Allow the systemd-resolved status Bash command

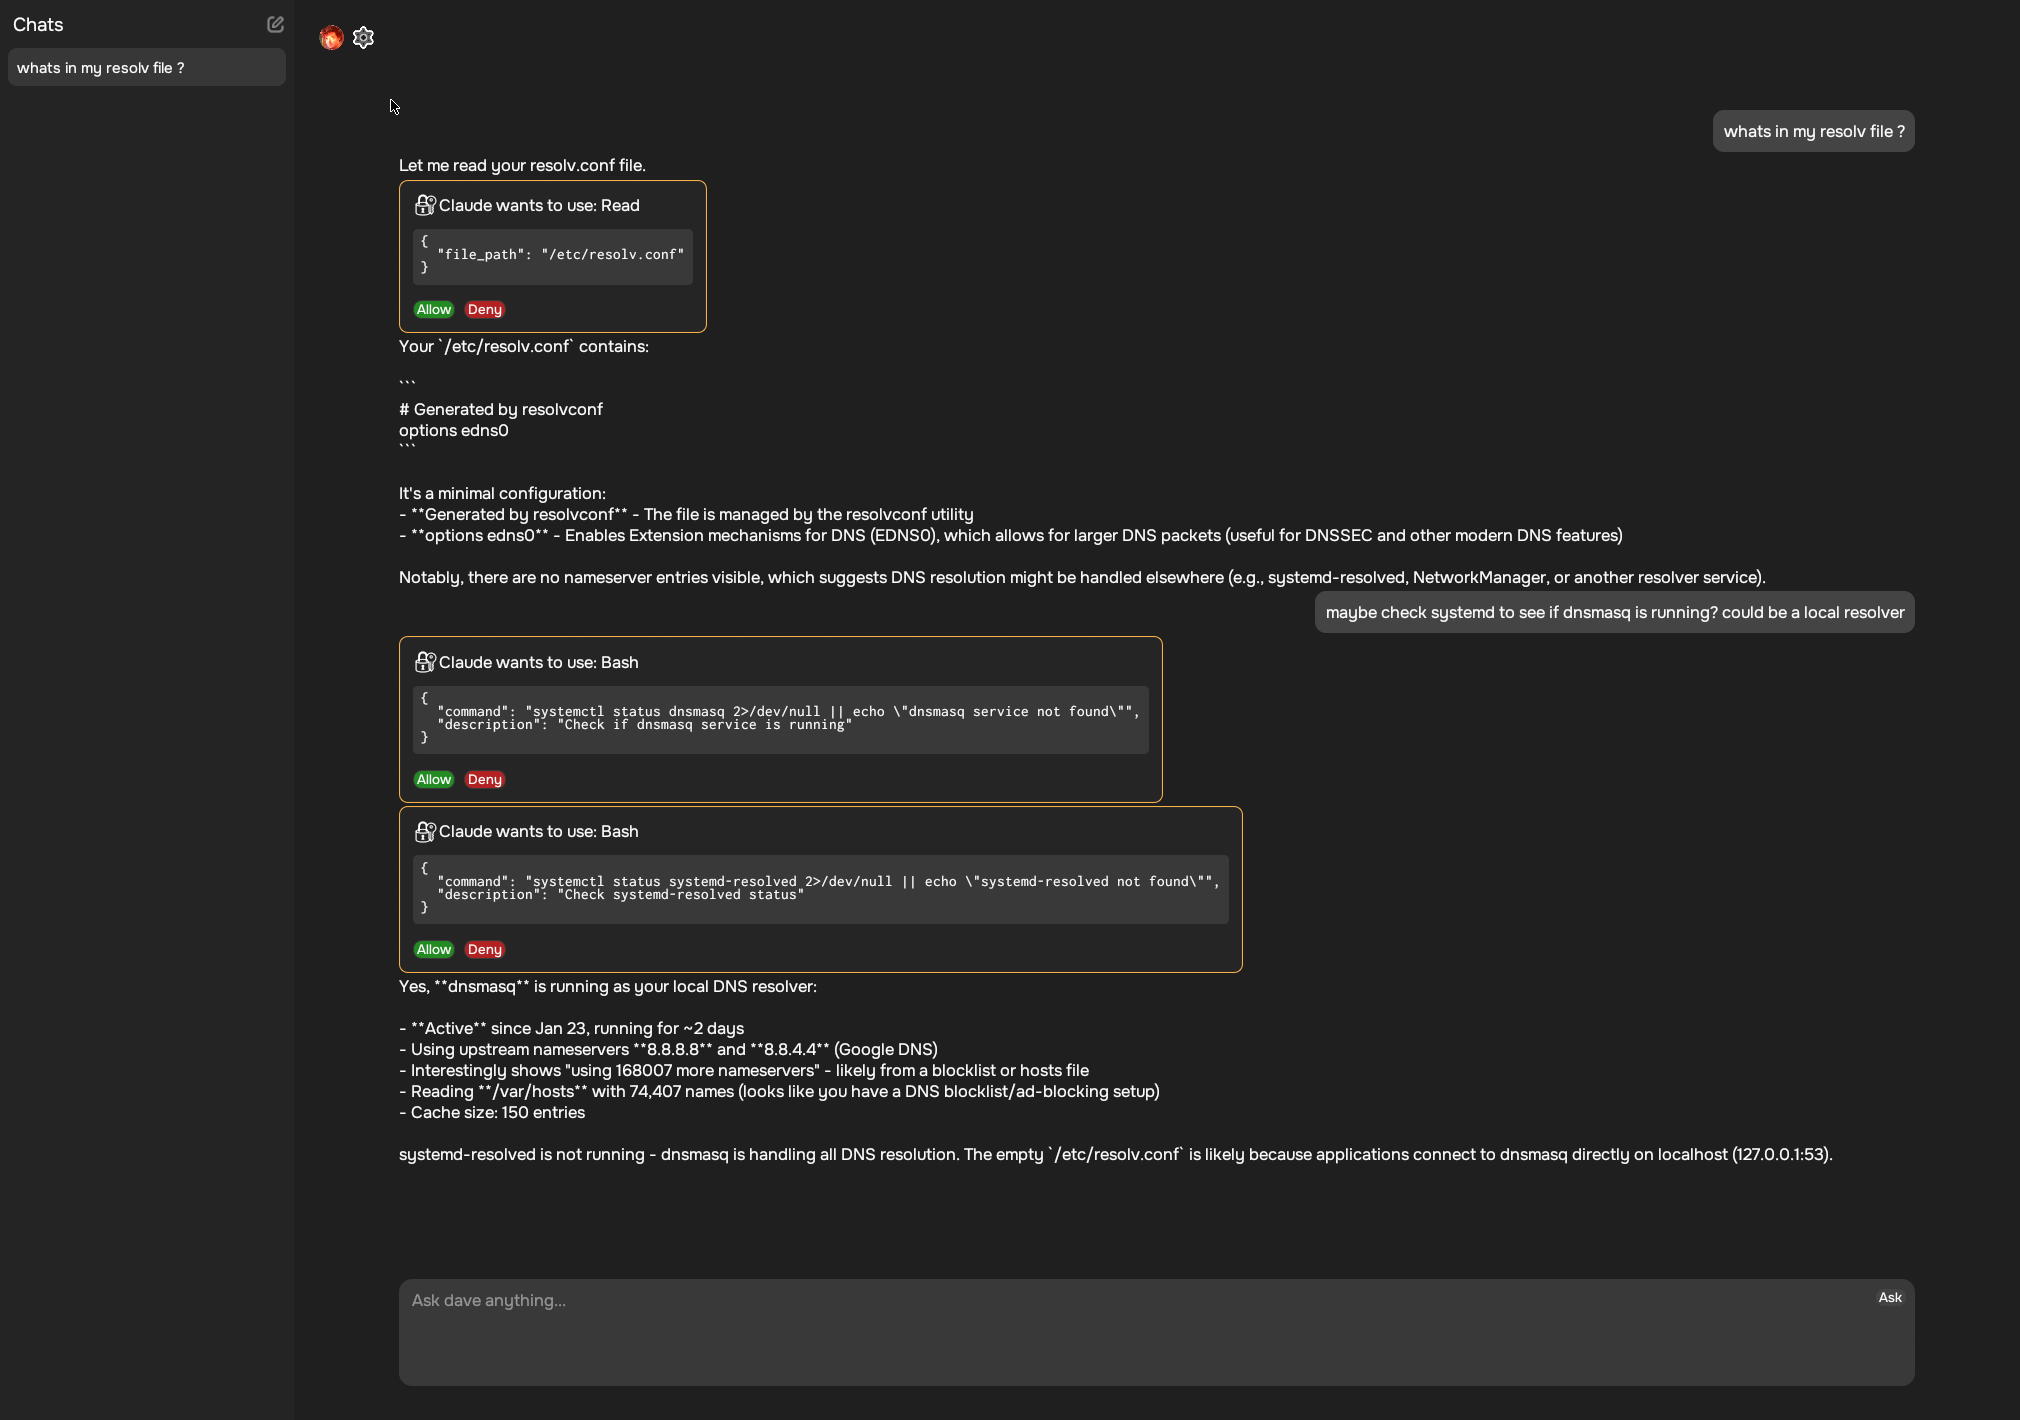coord(434,950)
